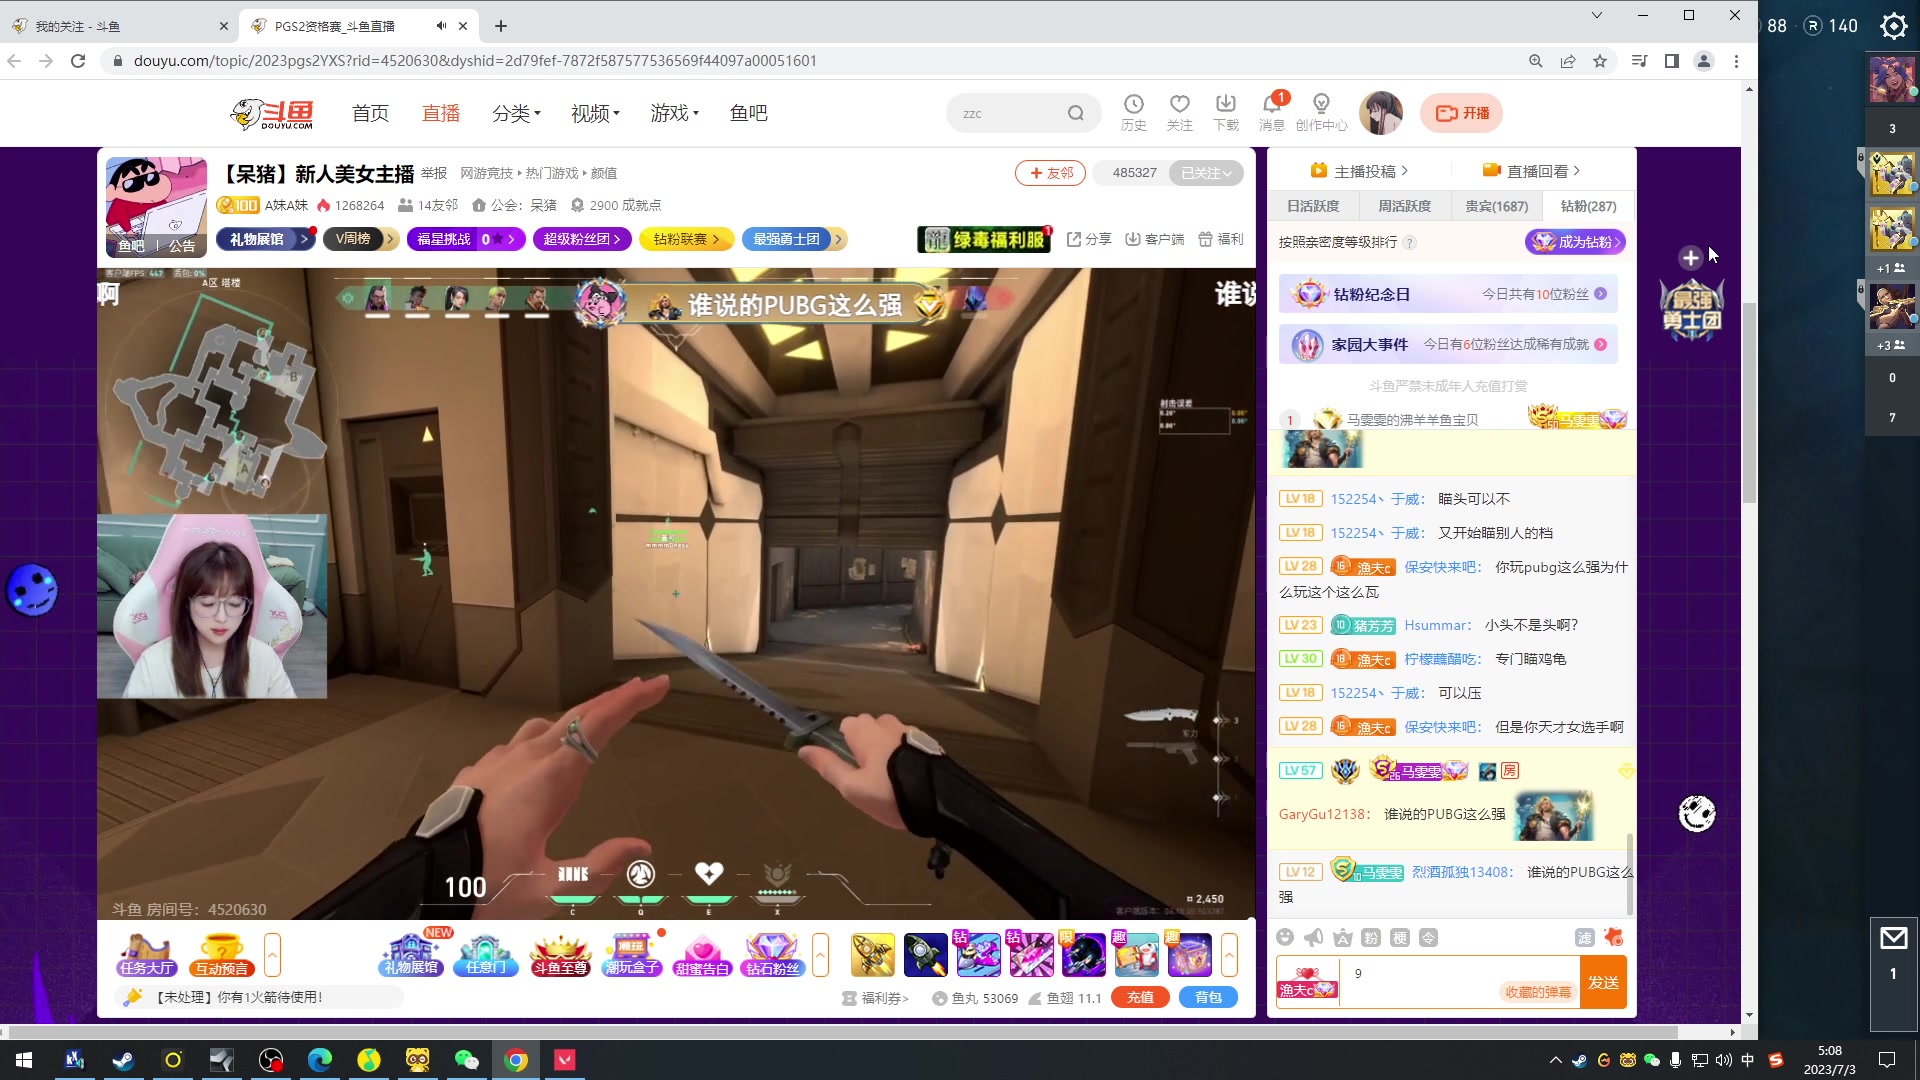Mute the PGS2资格赛 browser tab audio
This screenshot has height=1080, width=1920.
(441, 26)
